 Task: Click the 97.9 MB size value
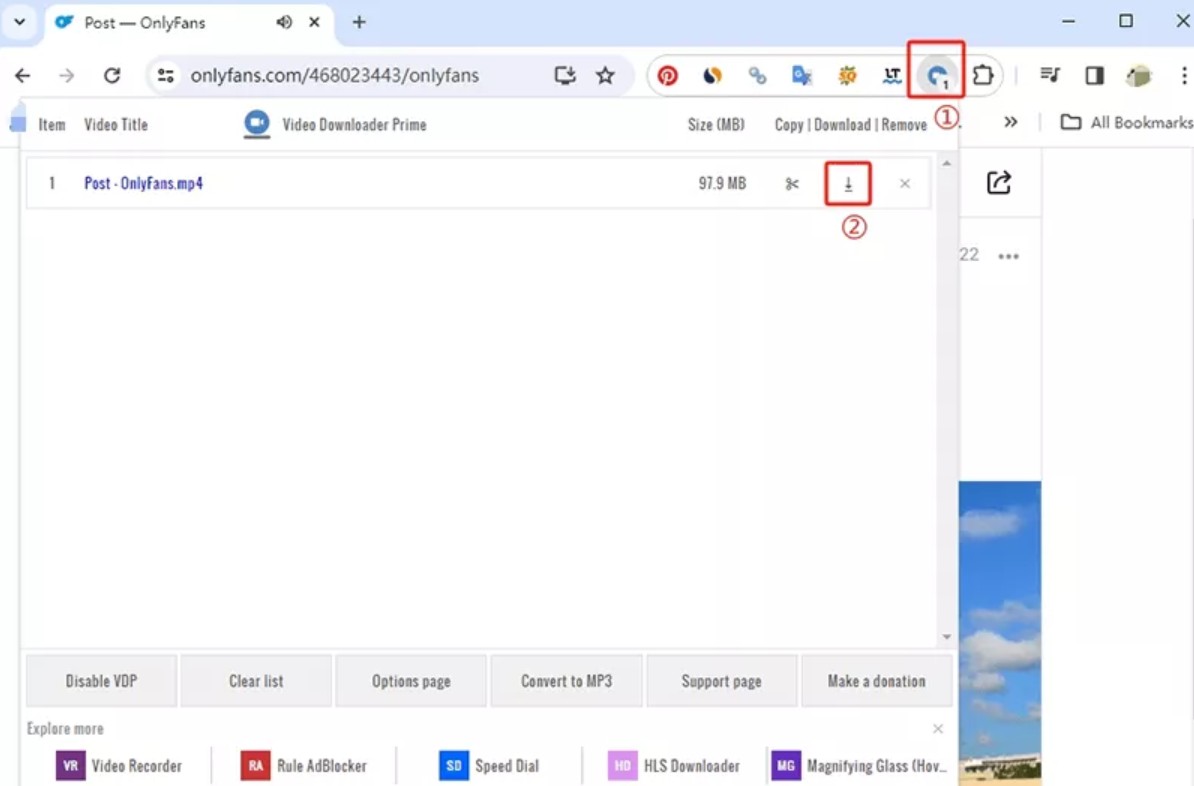722,184
